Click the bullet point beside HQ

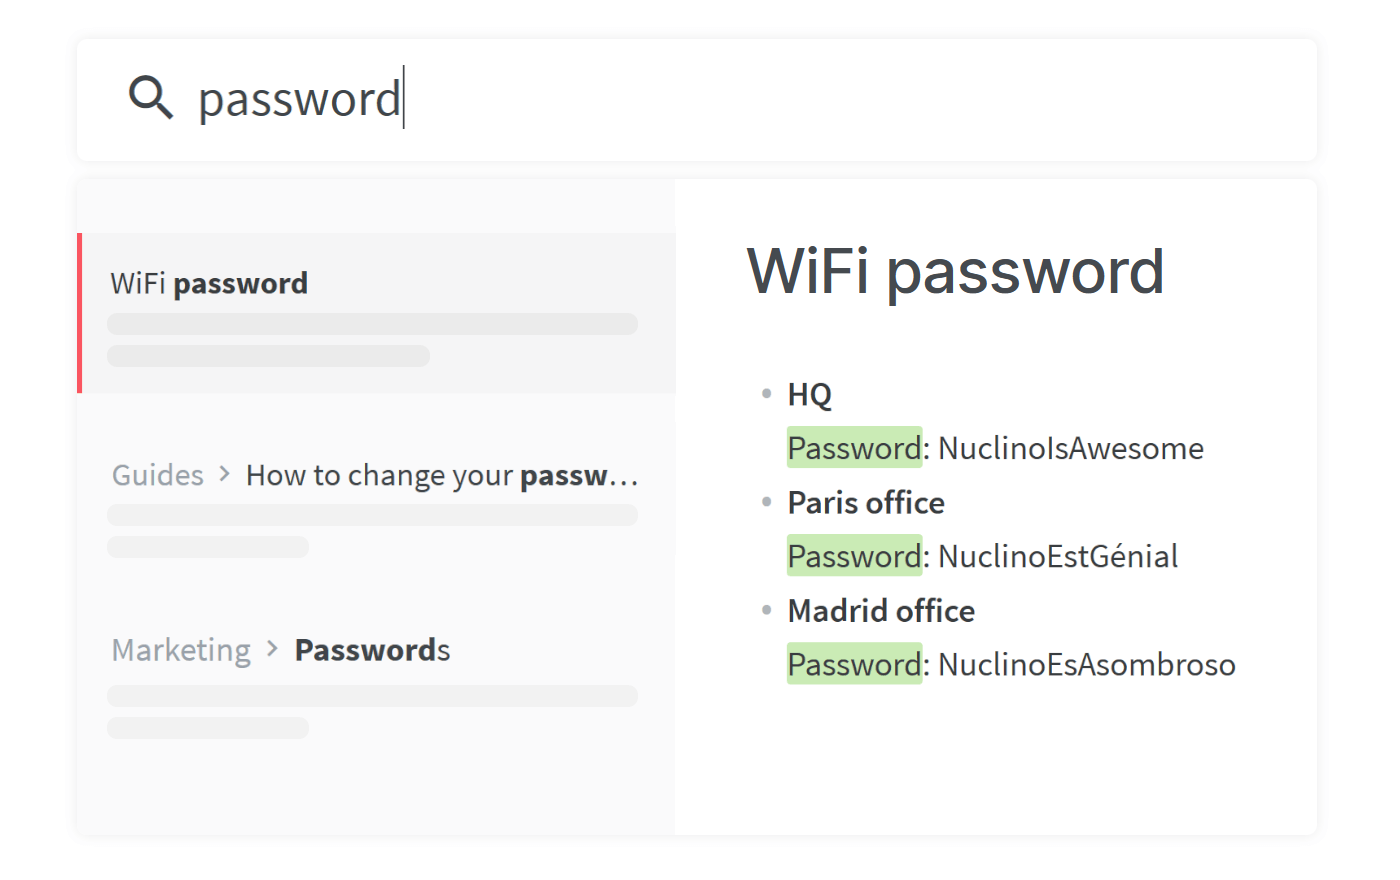(x=766, y=394)
